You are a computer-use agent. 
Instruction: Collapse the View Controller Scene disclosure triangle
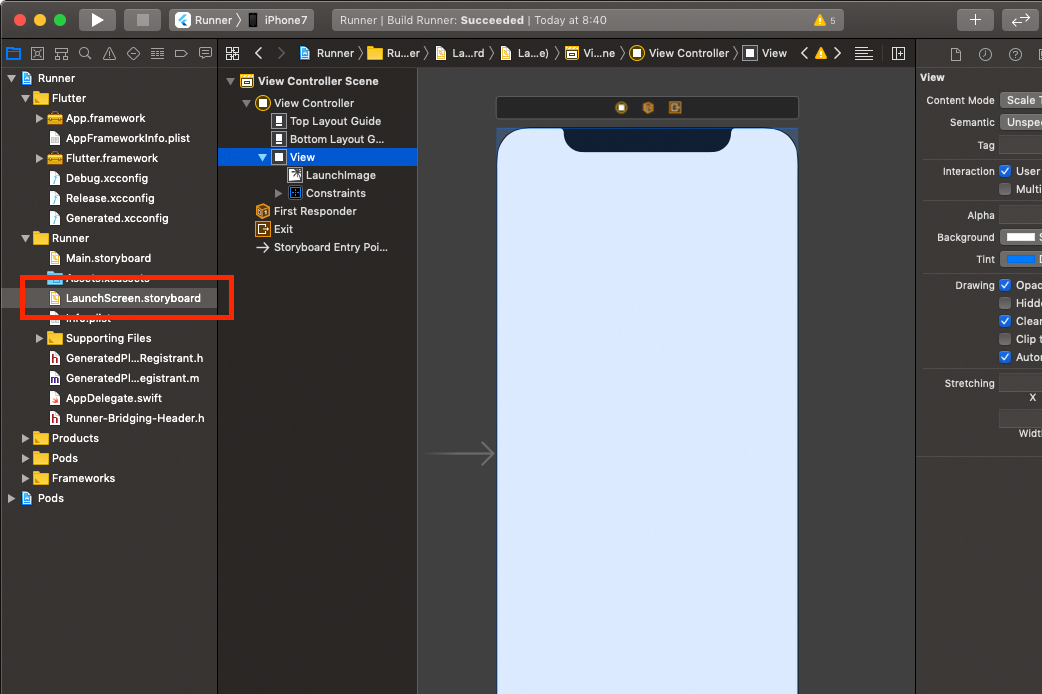point(231,81)
